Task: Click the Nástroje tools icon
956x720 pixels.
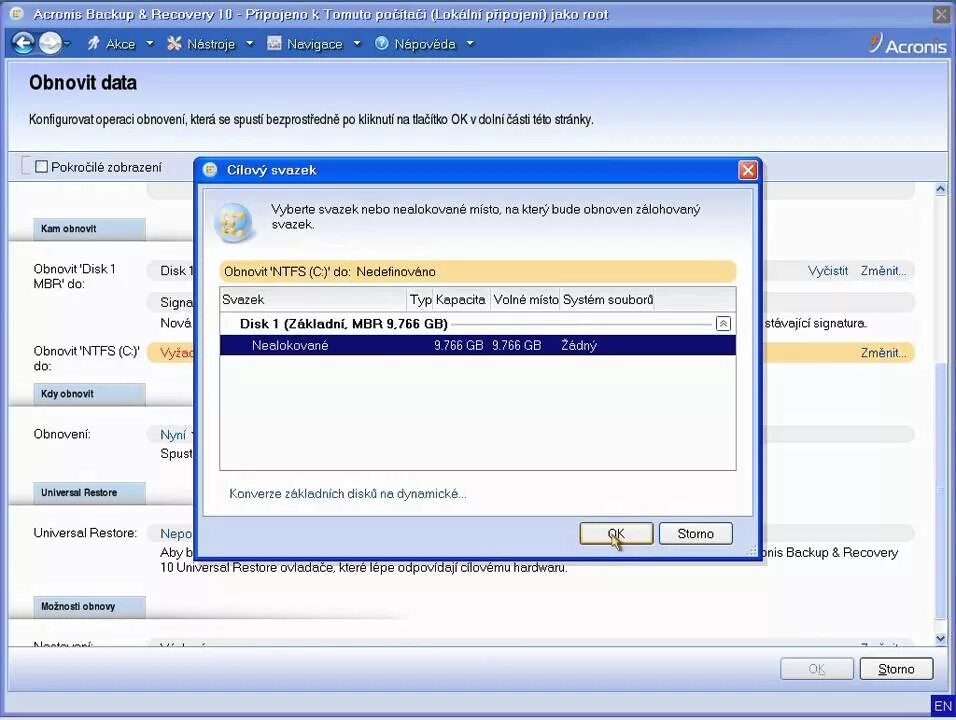Action: click(x=174, y=43)
